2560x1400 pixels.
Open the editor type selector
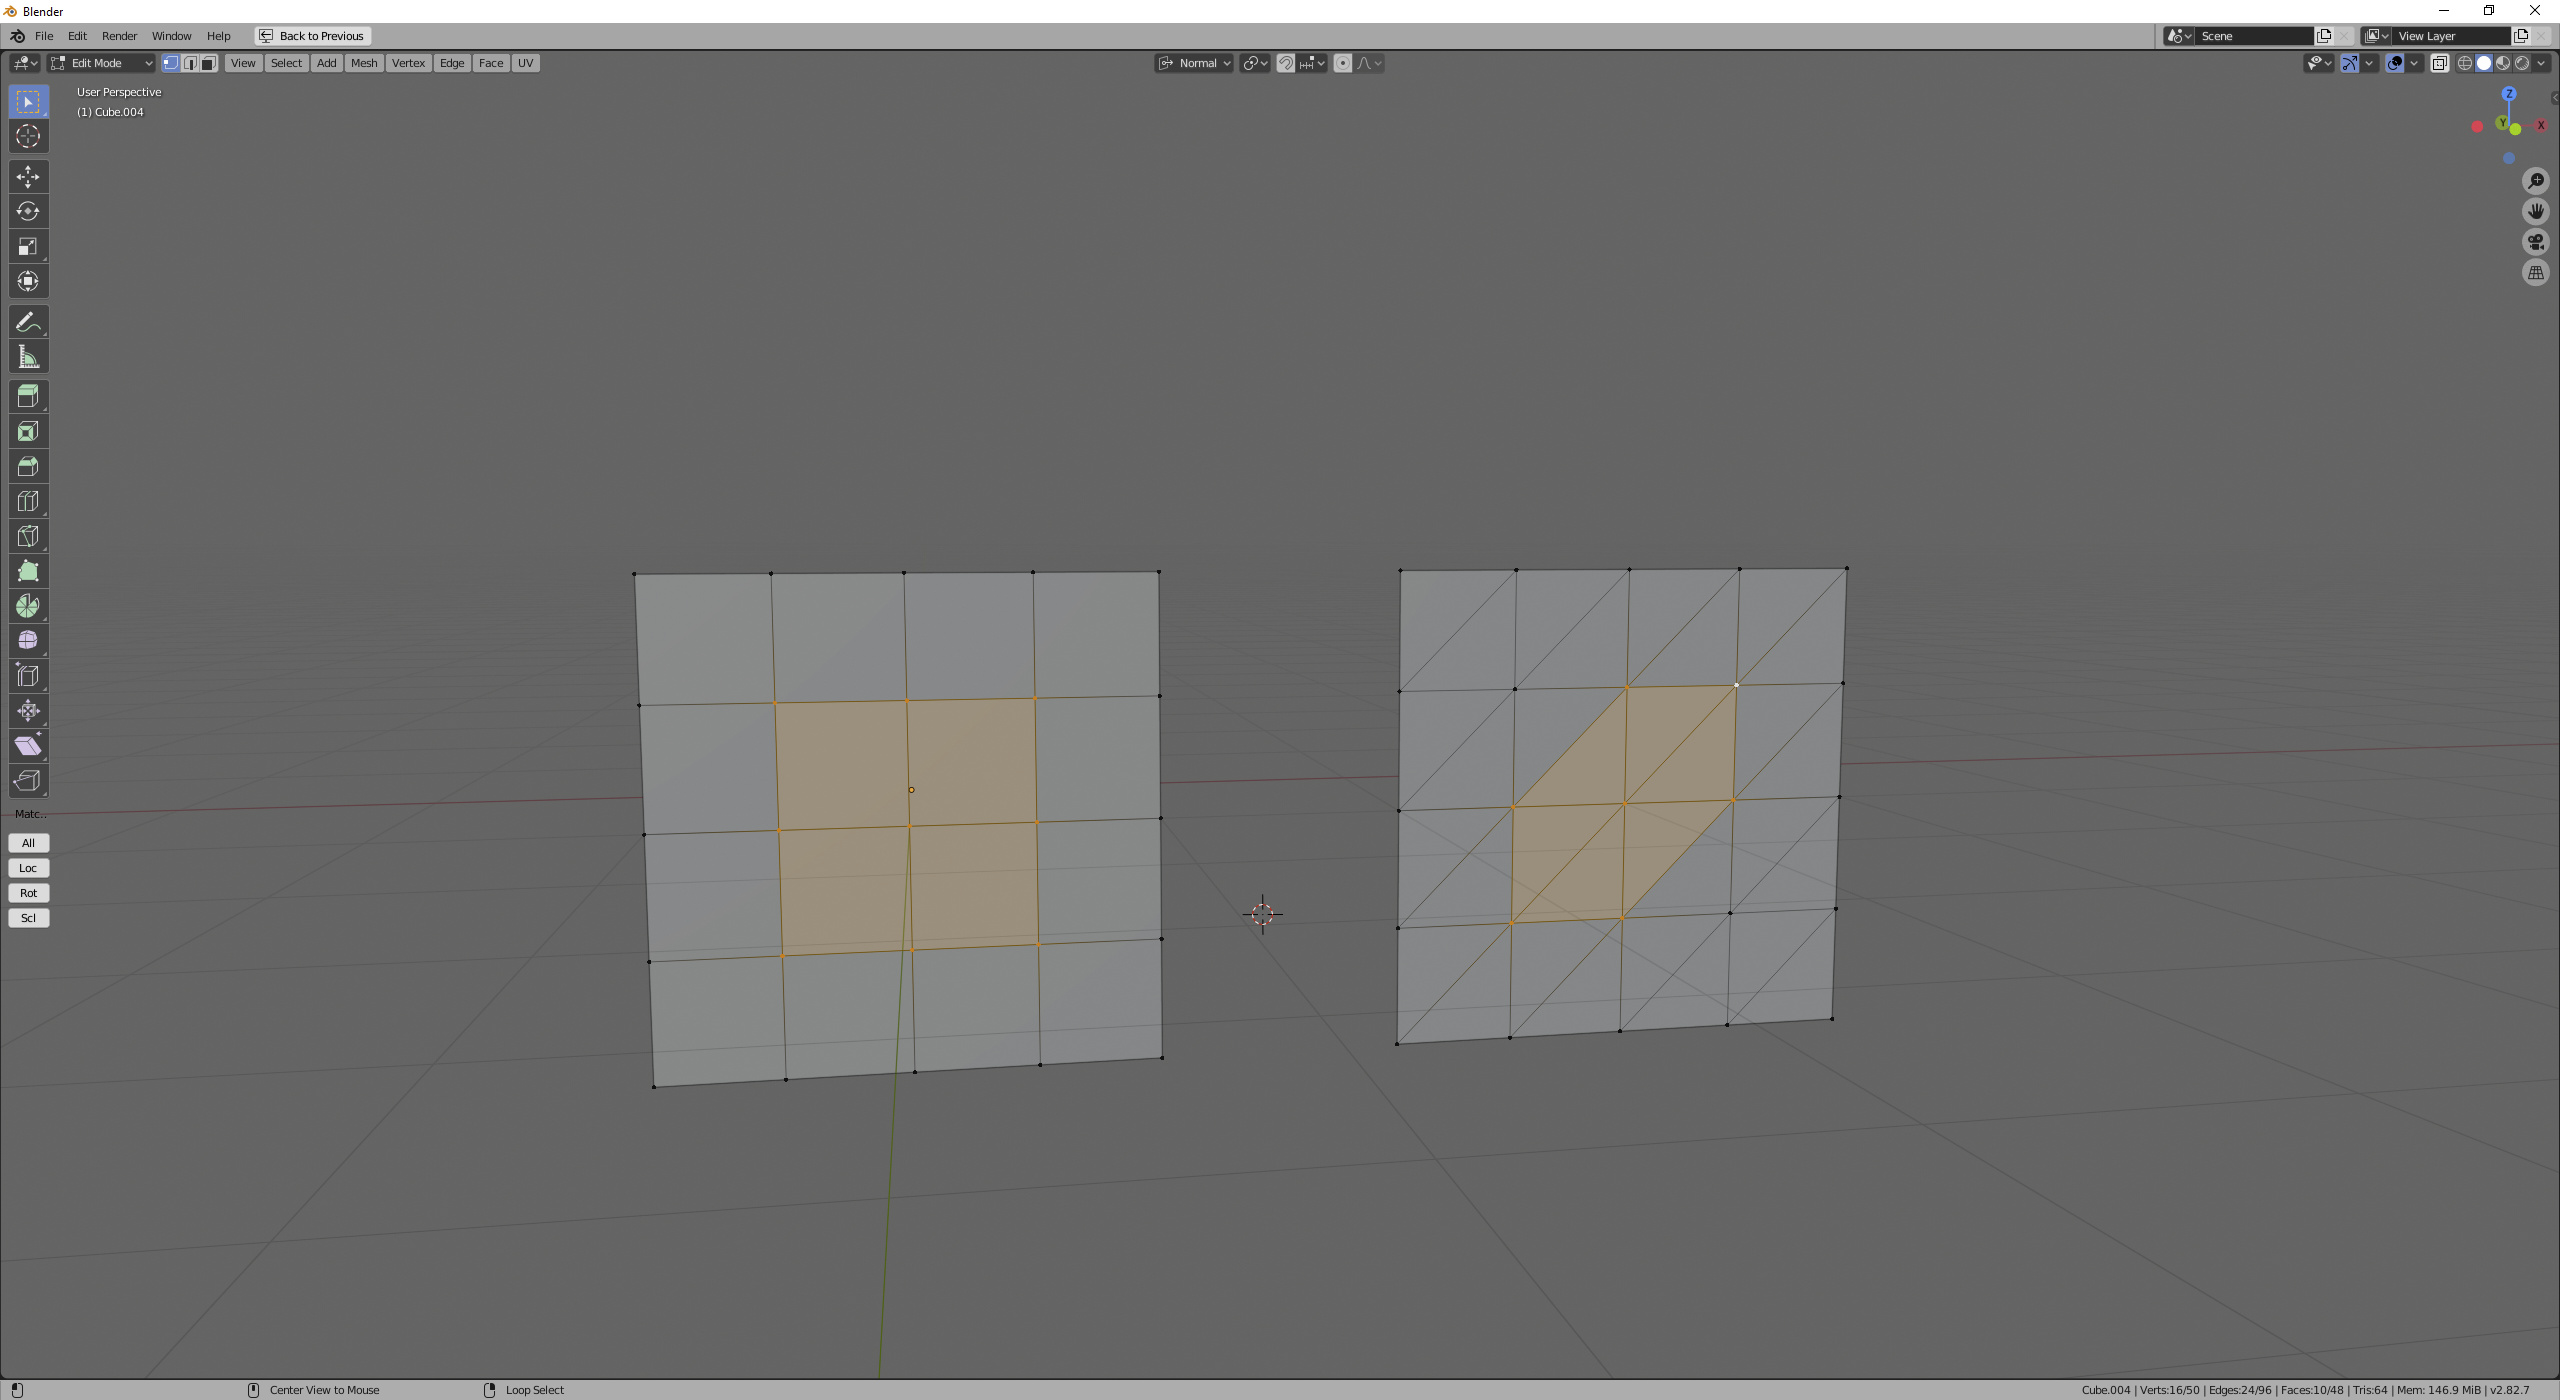click(x=24, y=62)
